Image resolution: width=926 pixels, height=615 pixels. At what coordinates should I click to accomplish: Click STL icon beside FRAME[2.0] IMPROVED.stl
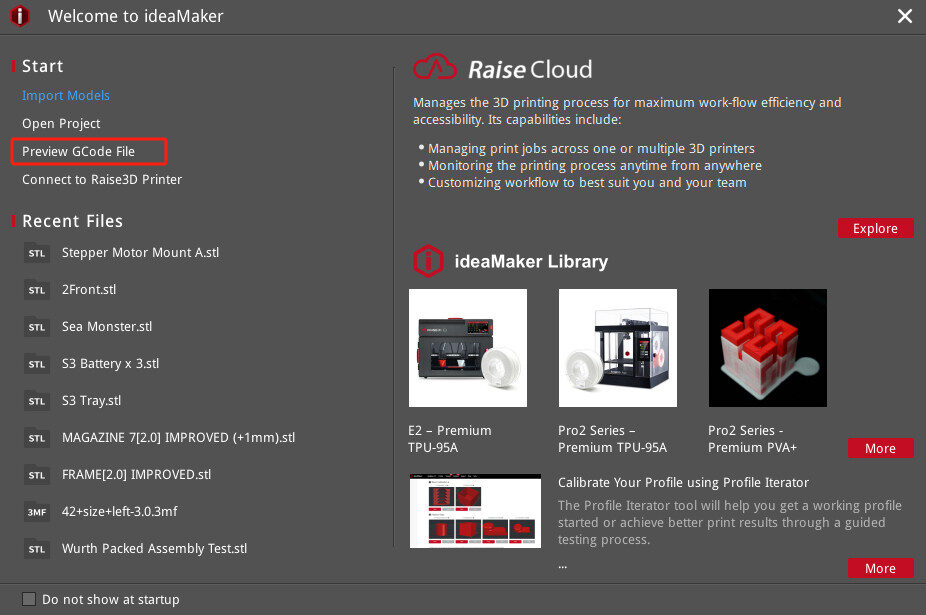(x=37, y=475)
